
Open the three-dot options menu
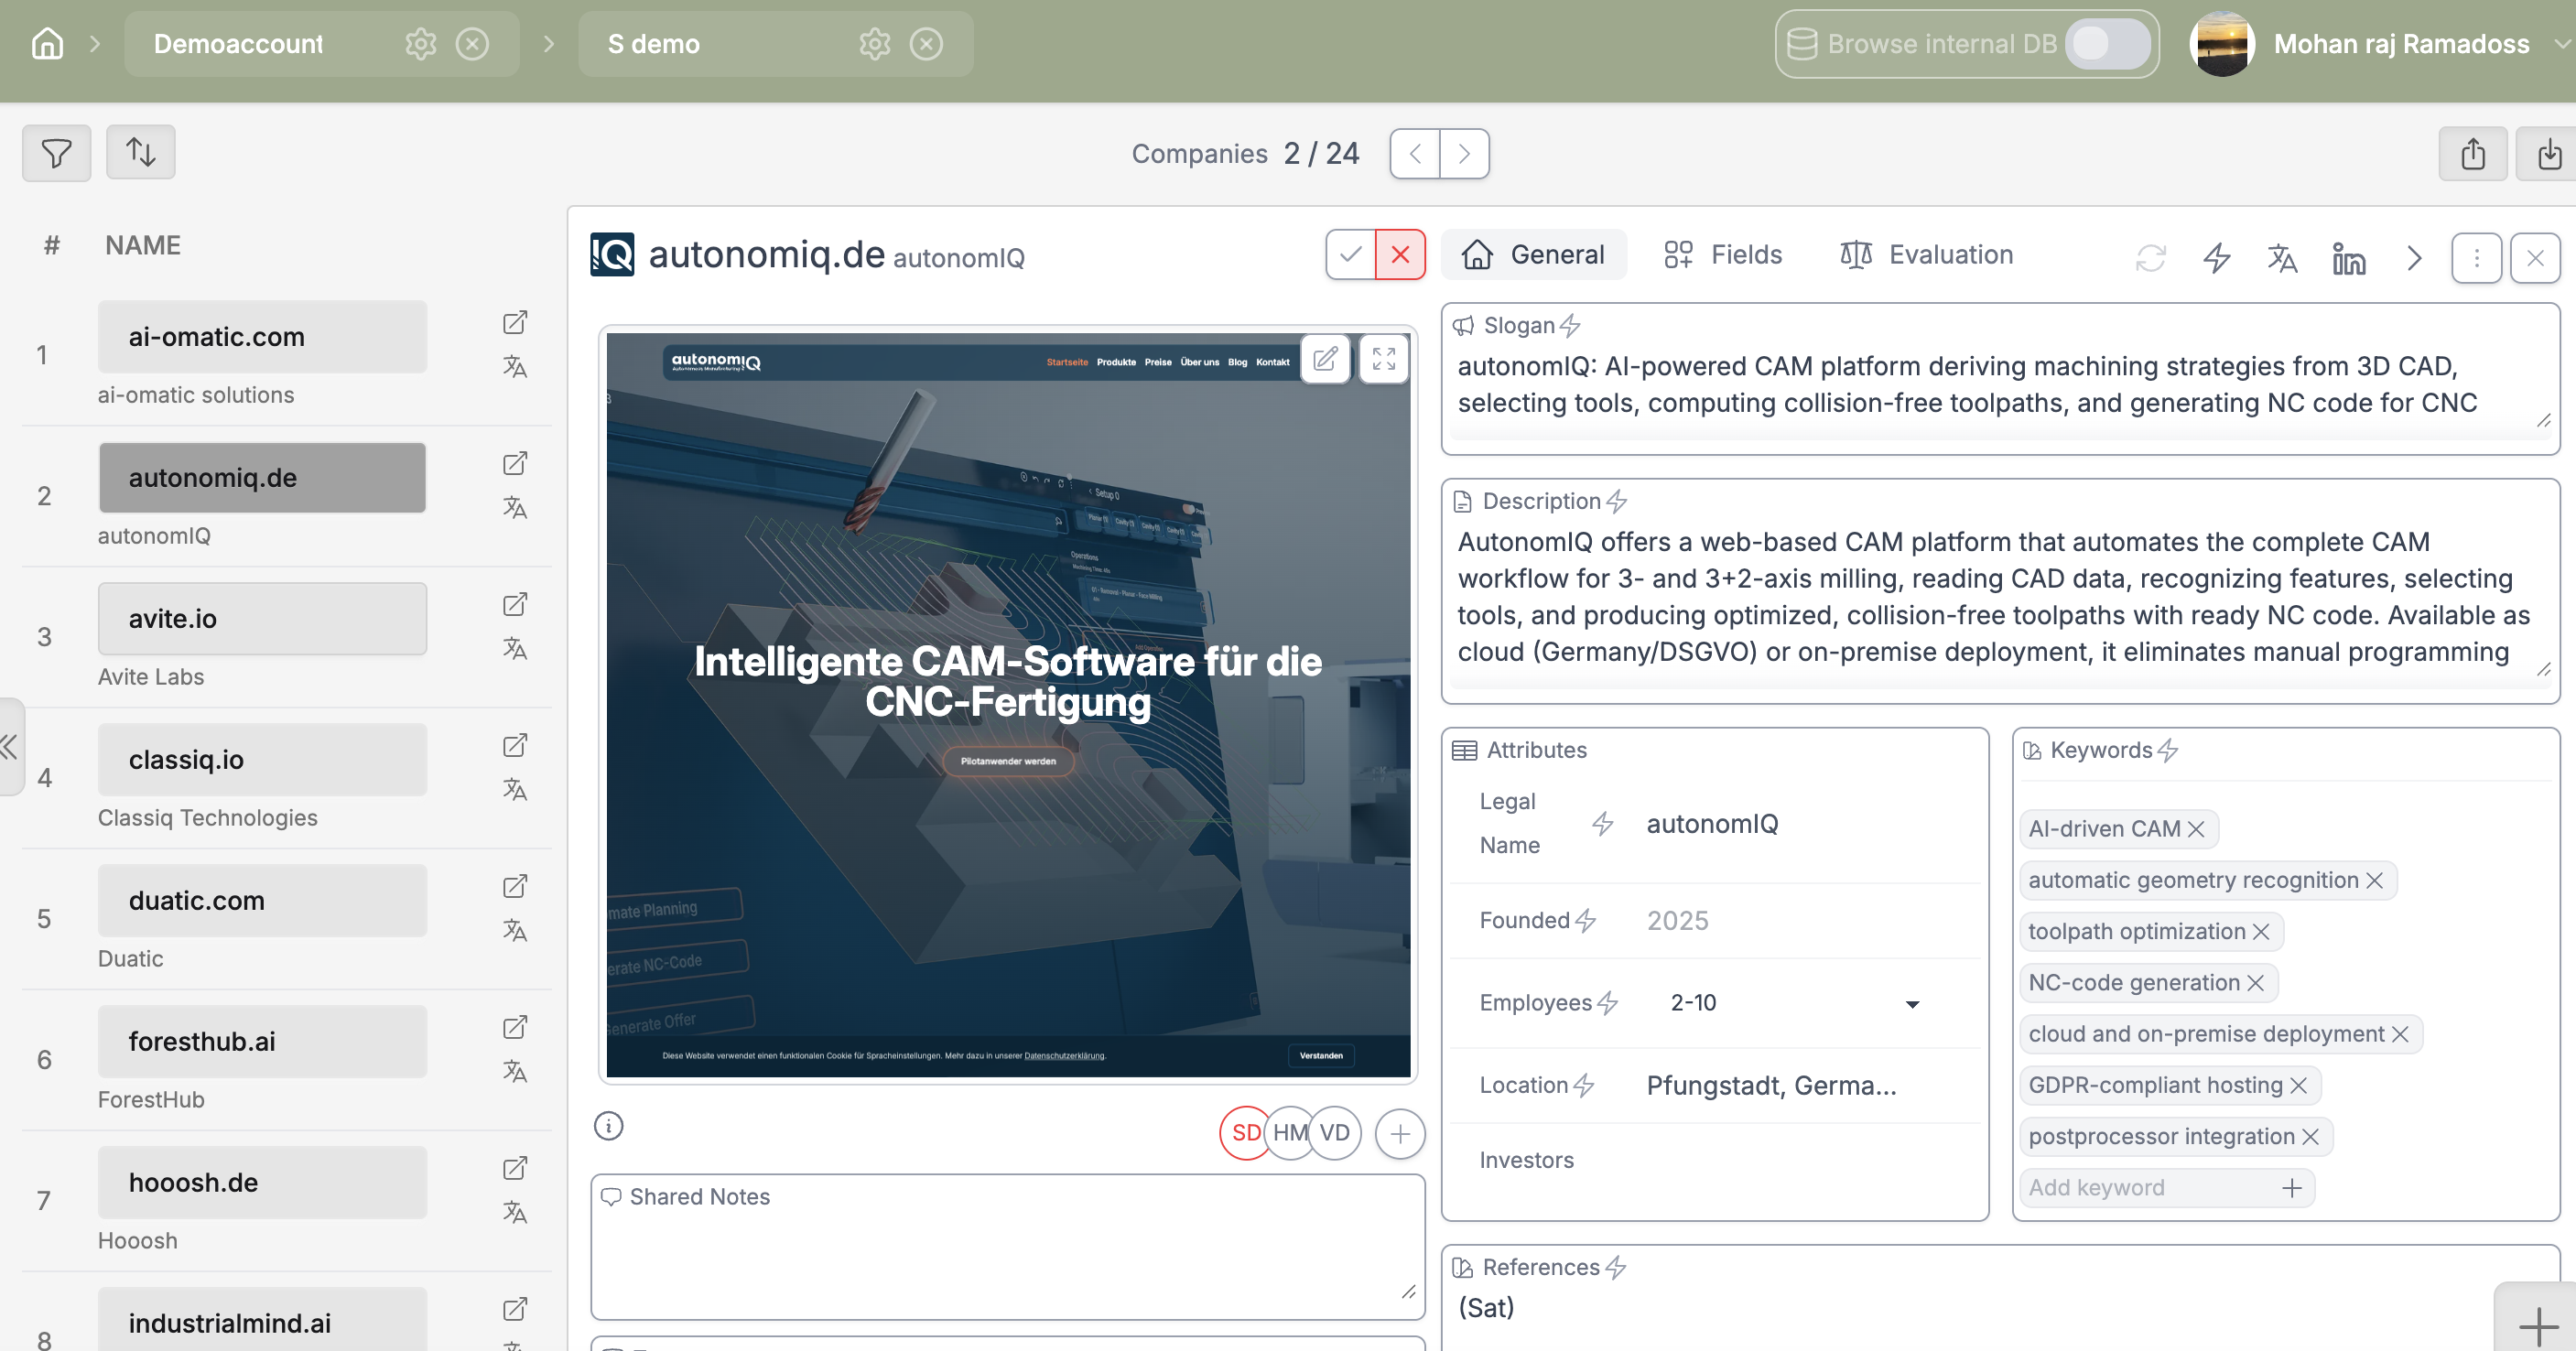pyautogui.click(x=2477, y=258)
